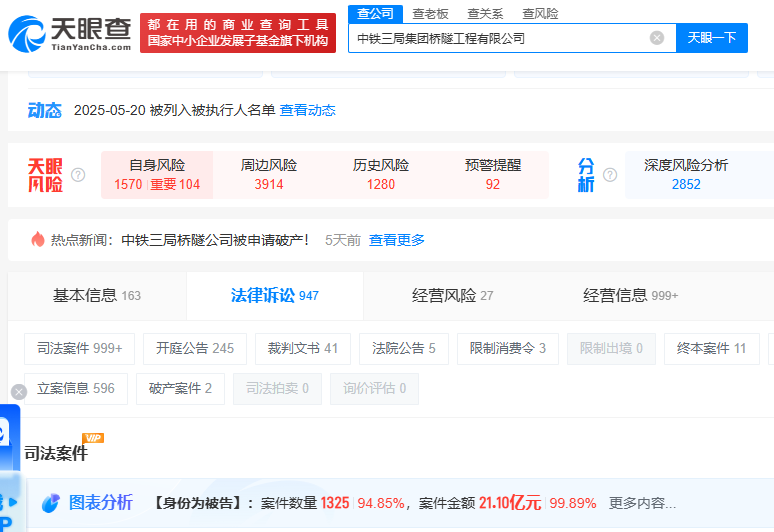Click the TianYanCha logo
This screenshot has height=532, width=774.
pyautogui.click(x=70, y=32)
